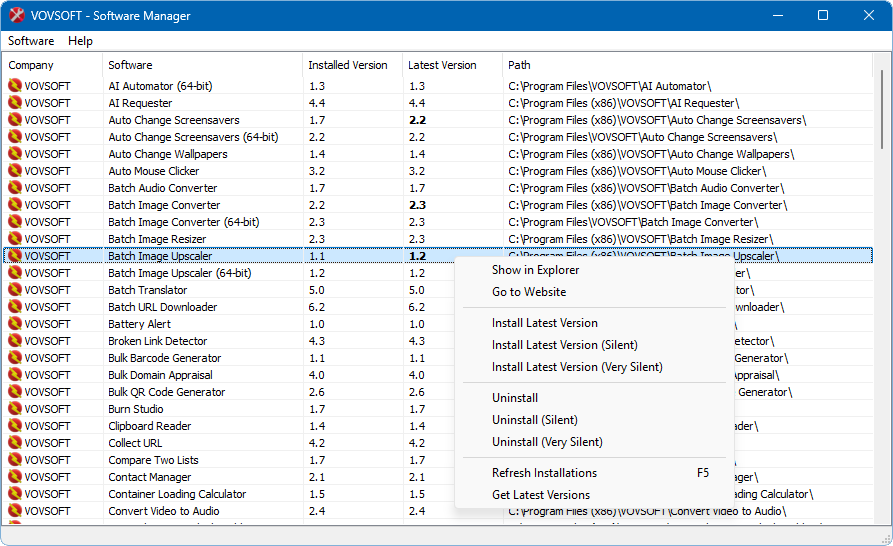Click the icon in Broken Link Detector row

click(x=15, y=340)
